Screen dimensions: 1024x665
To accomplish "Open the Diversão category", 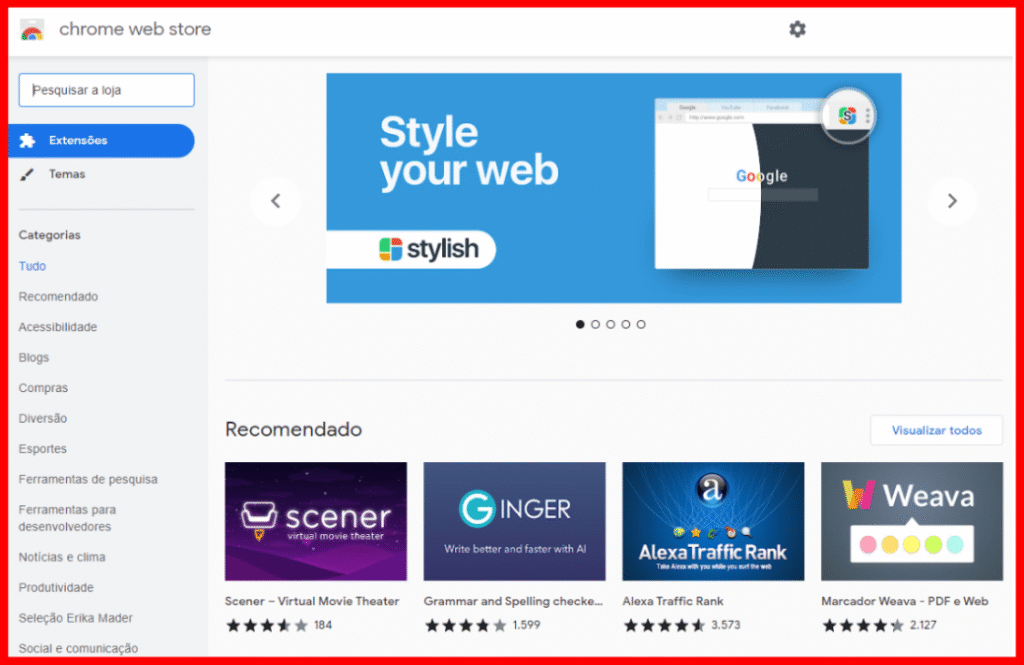I will click(42, 418).
